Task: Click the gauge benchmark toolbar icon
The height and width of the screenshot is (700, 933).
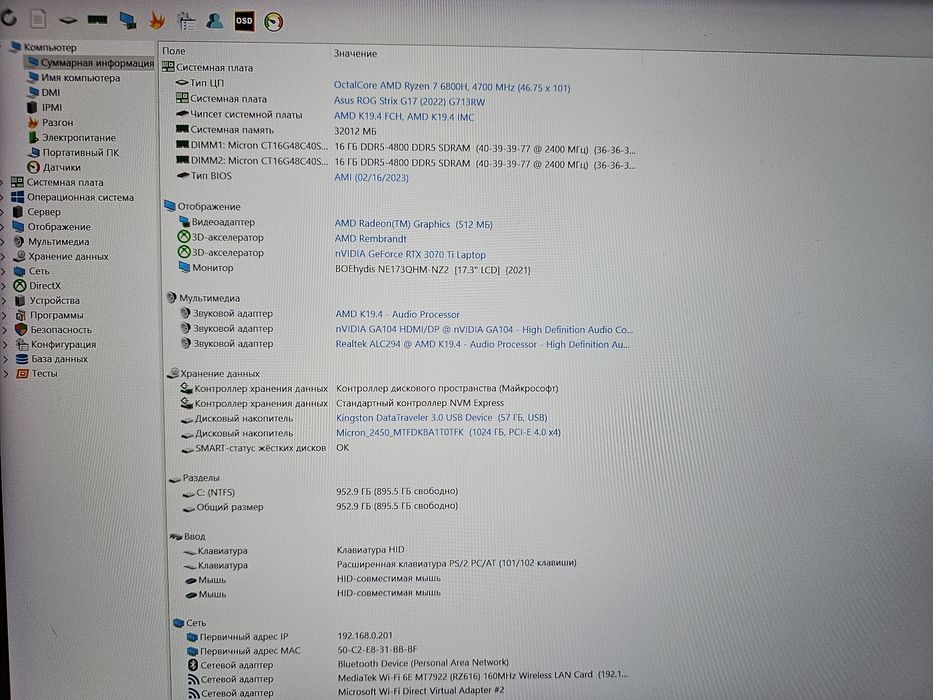Action: (x=274, y=22)
